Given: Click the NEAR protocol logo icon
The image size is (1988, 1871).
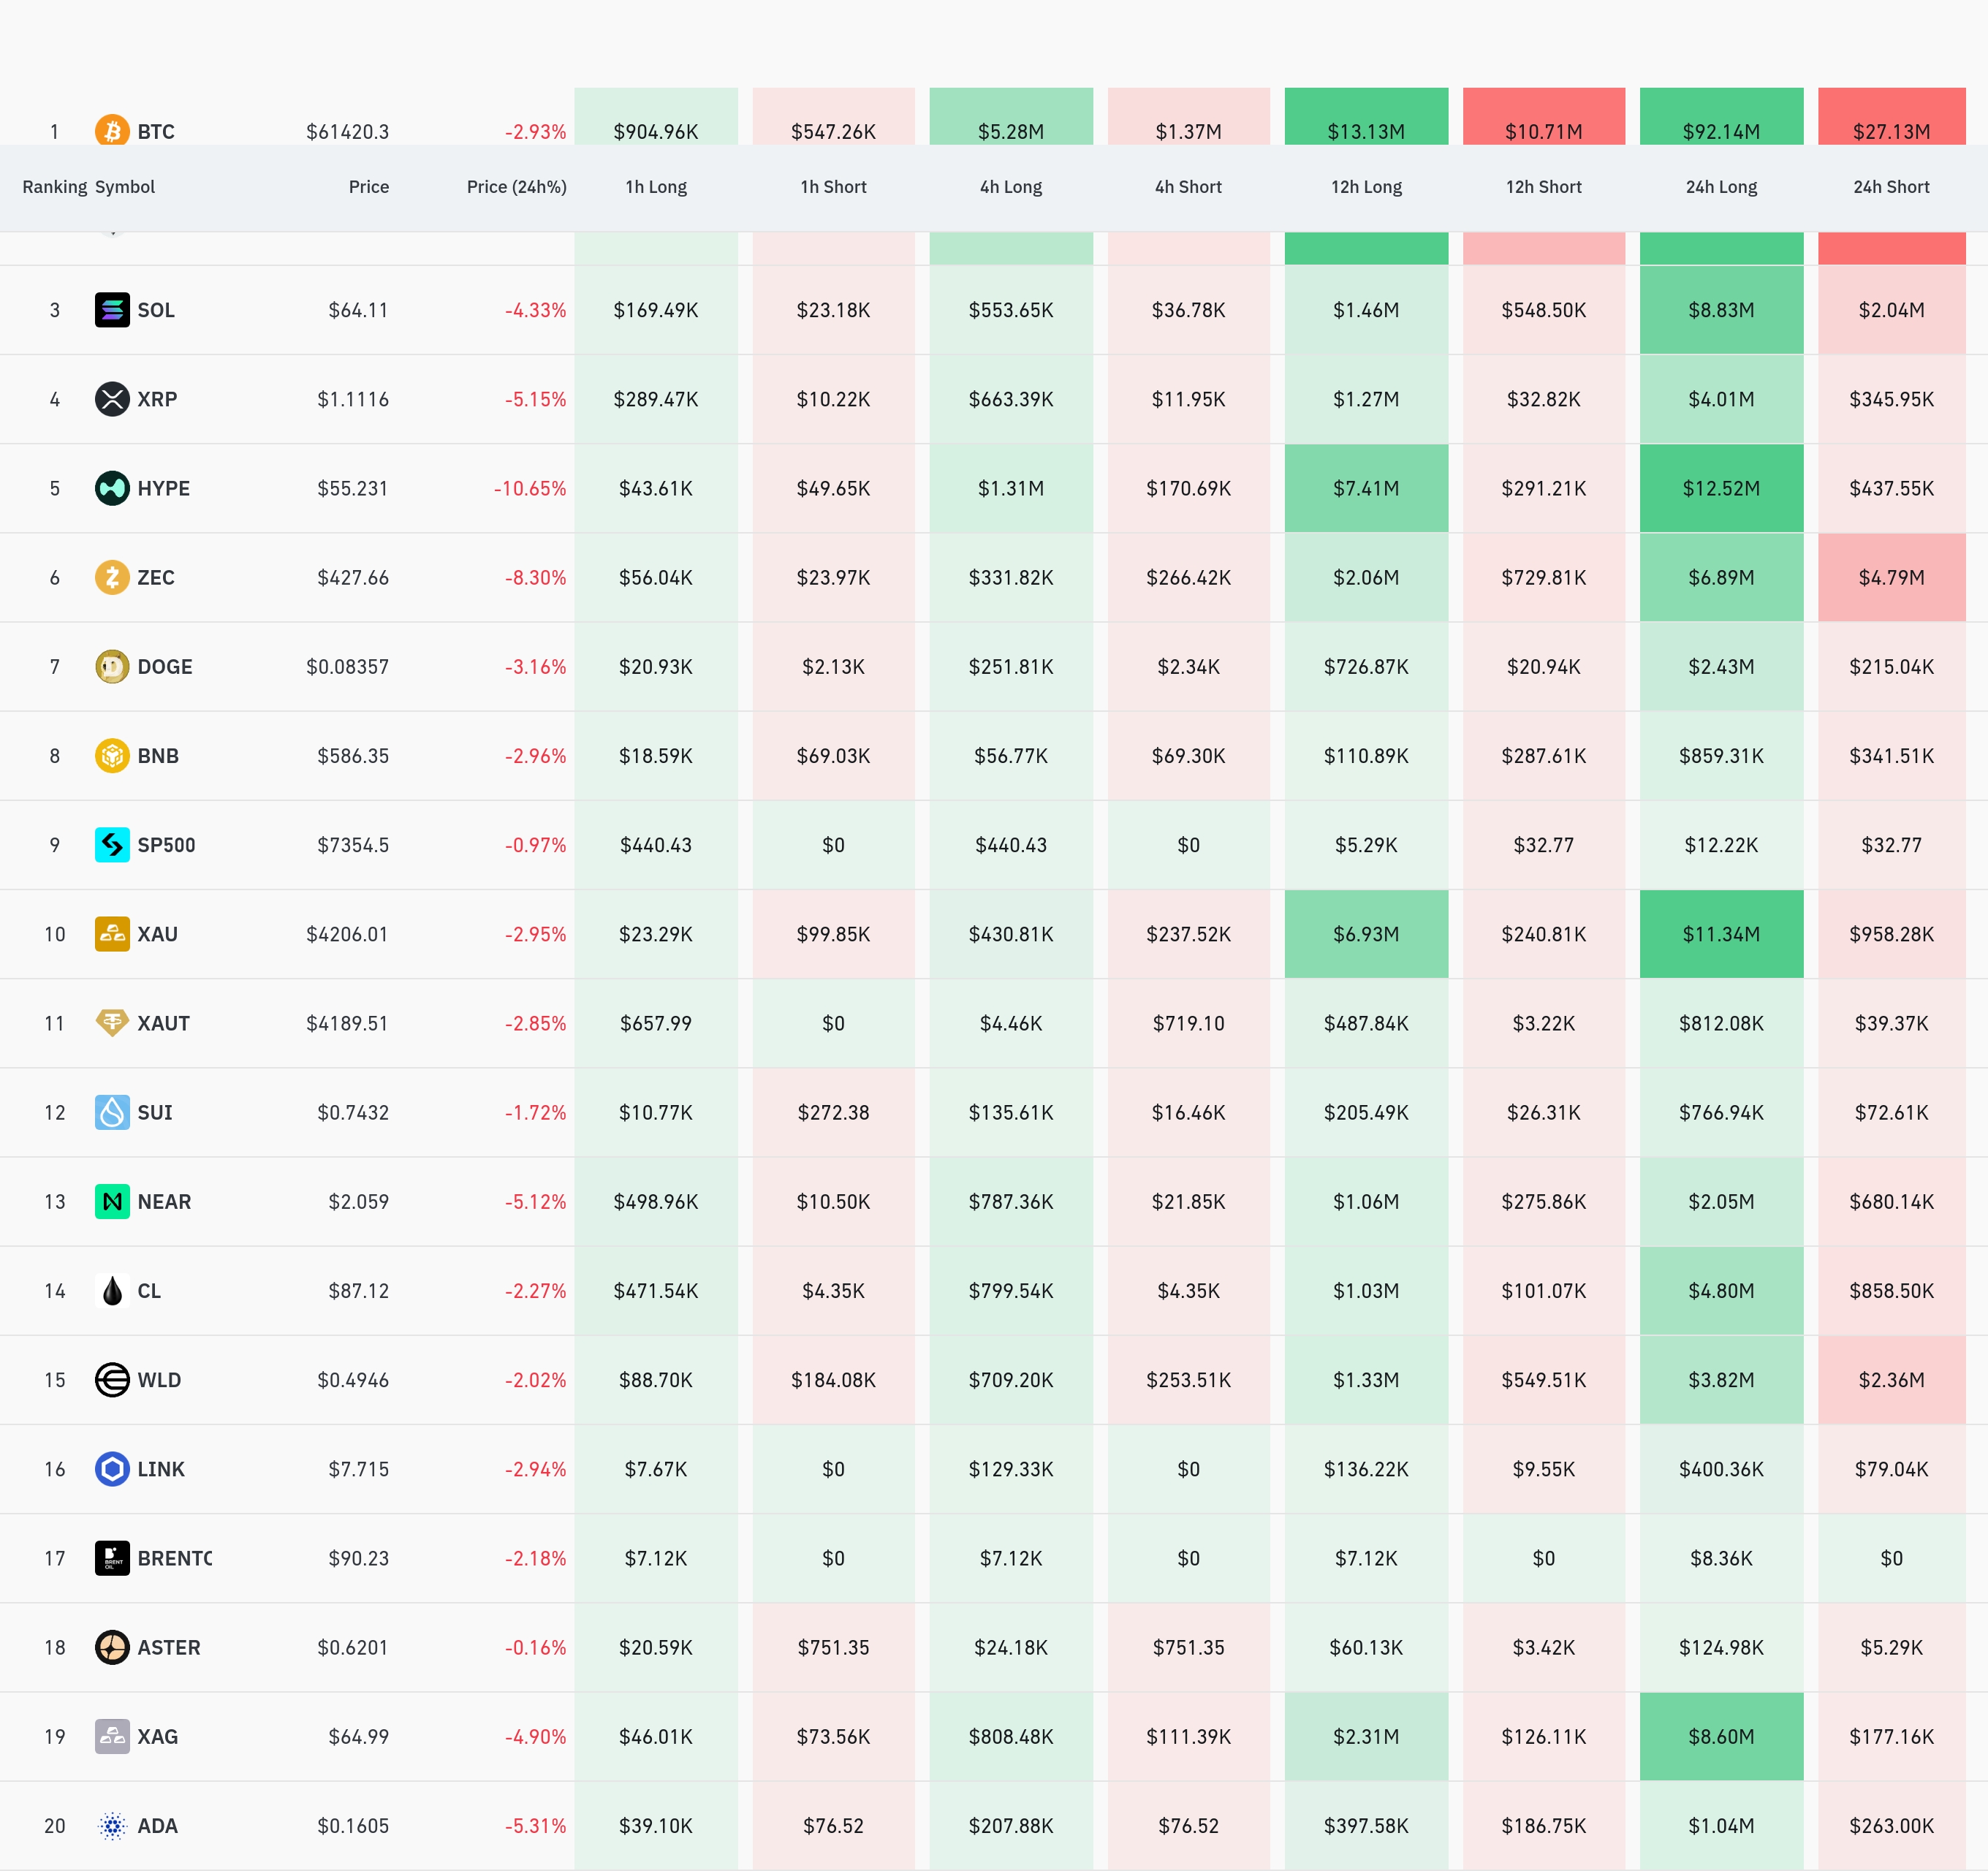Looking at the screenshot, I should pyautogui.click(x=112, y=1201).
